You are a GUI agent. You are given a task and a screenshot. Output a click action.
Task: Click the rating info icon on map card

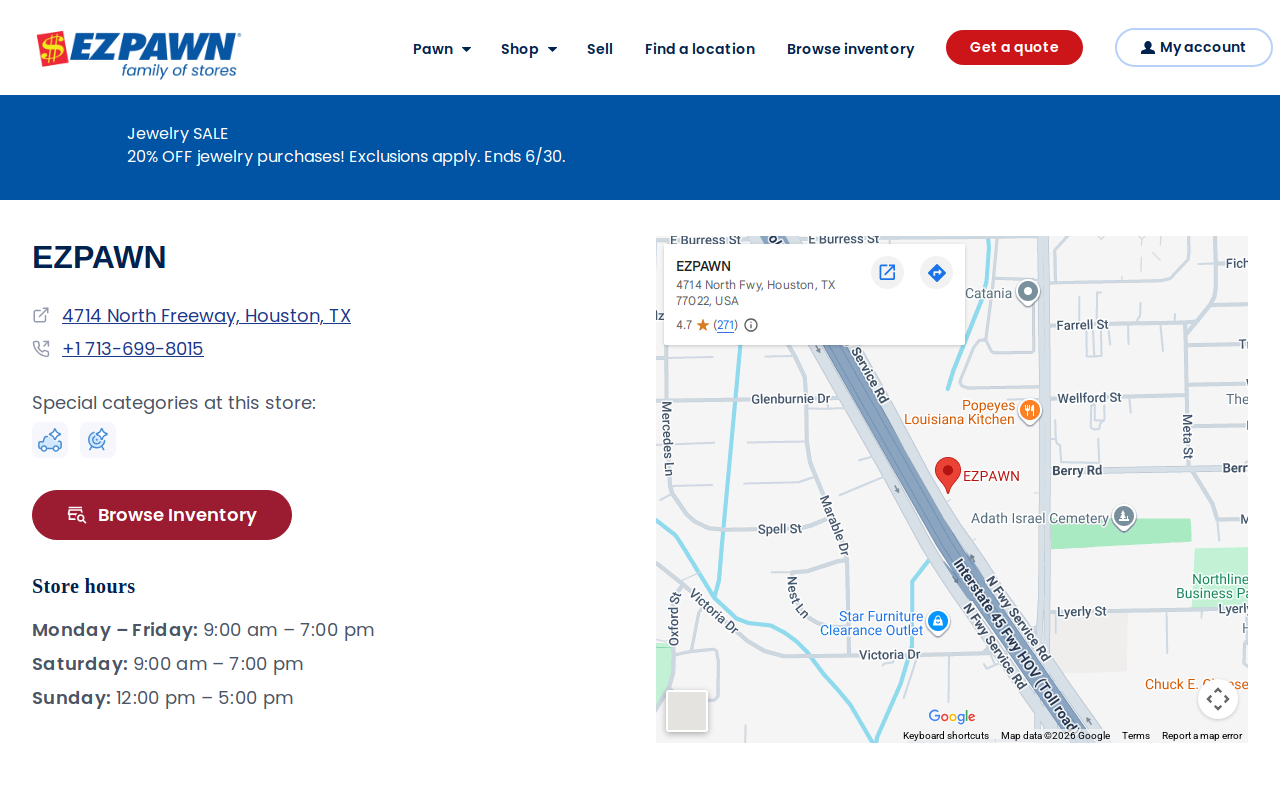pos(751,325)
